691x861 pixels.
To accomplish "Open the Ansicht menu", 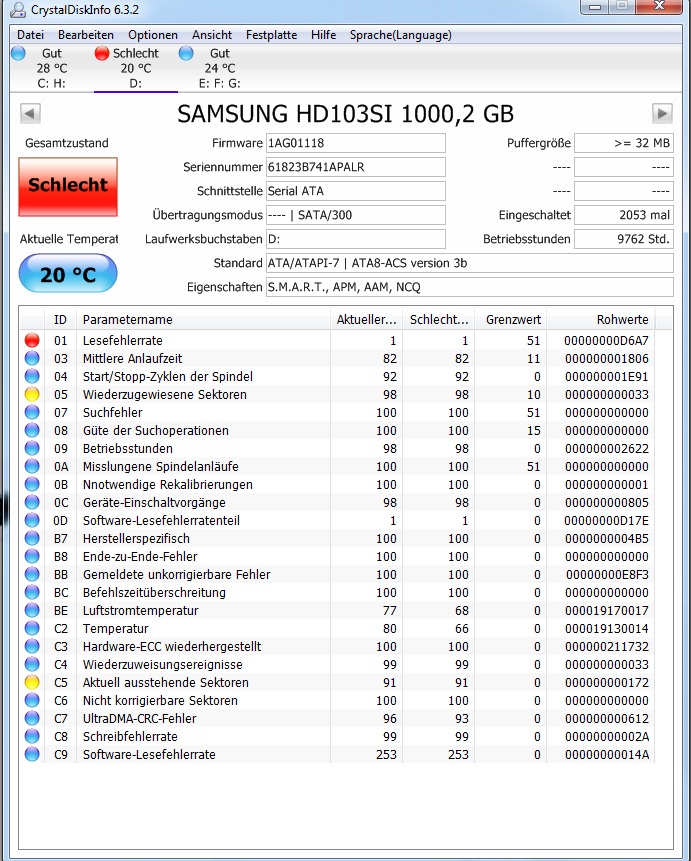I will tap(212, 35).
